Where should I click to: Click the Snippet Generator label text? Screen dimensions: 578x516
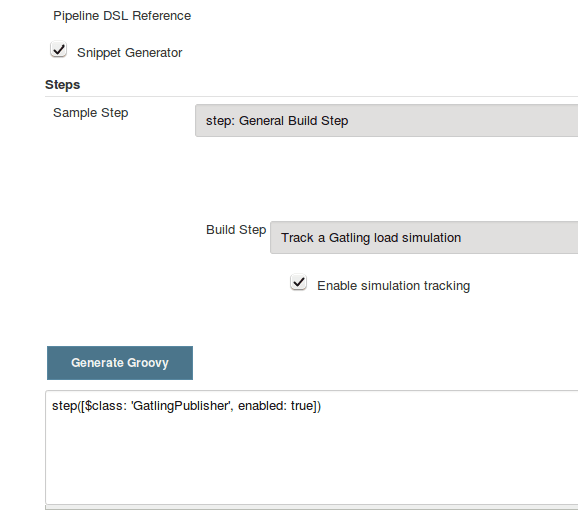tap(129, 53)
